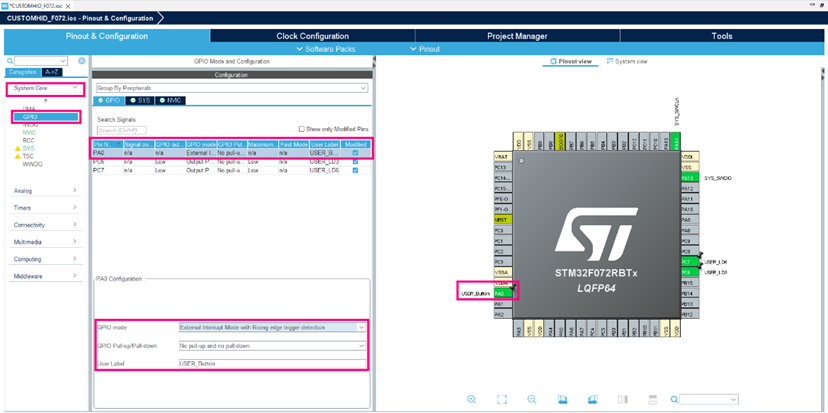
Task: Click the SYS warning triangle icon
Action: [17, 149]
